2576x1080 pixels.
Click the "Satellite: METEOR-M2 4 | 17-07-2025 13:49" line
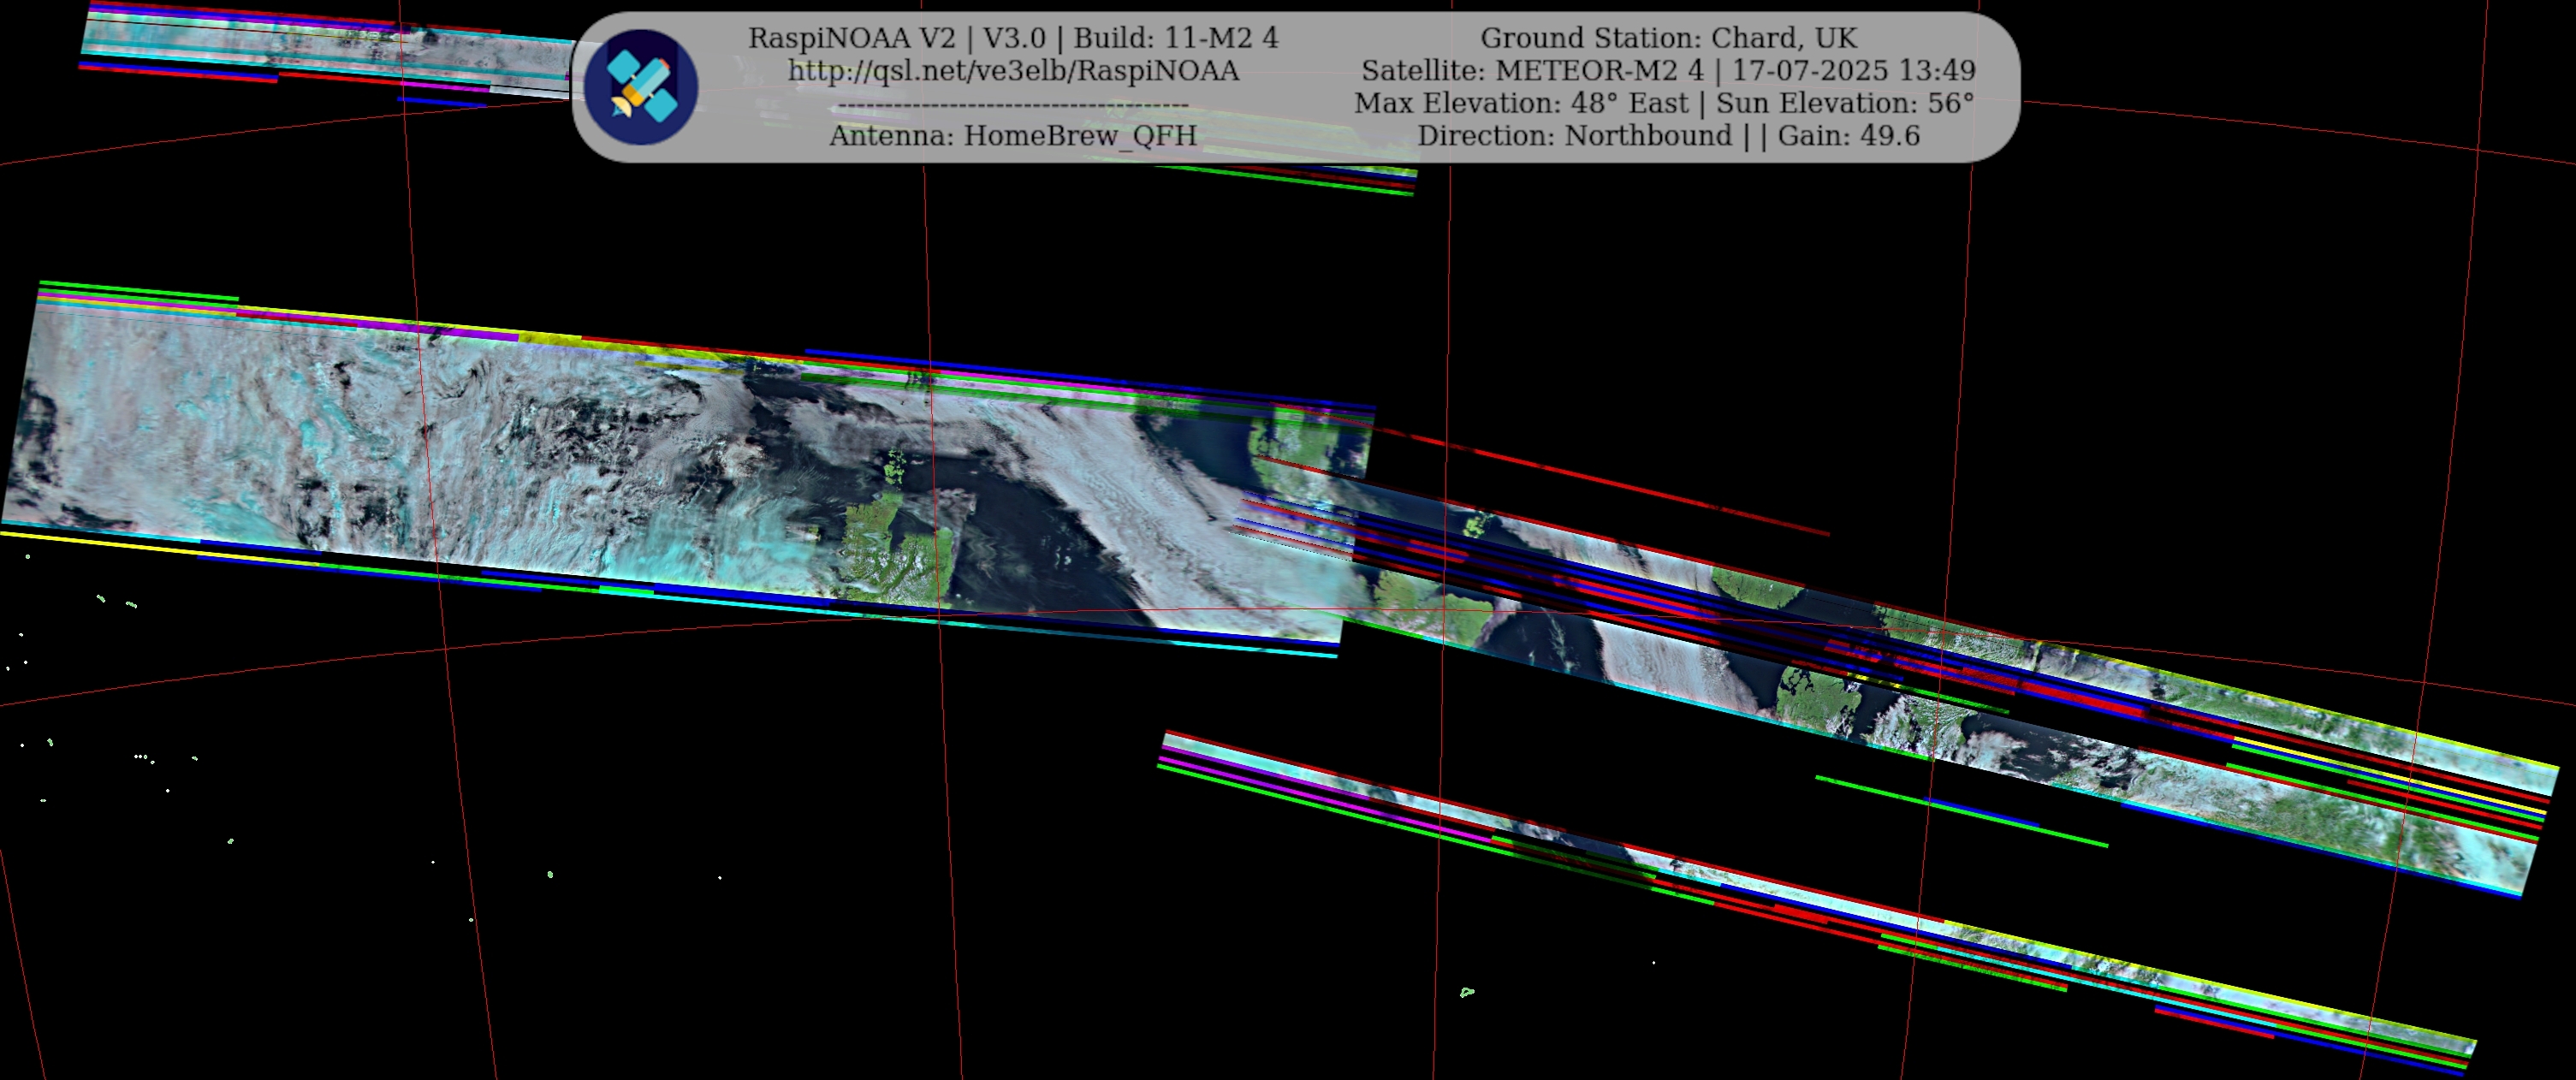tap(1668, 71)
